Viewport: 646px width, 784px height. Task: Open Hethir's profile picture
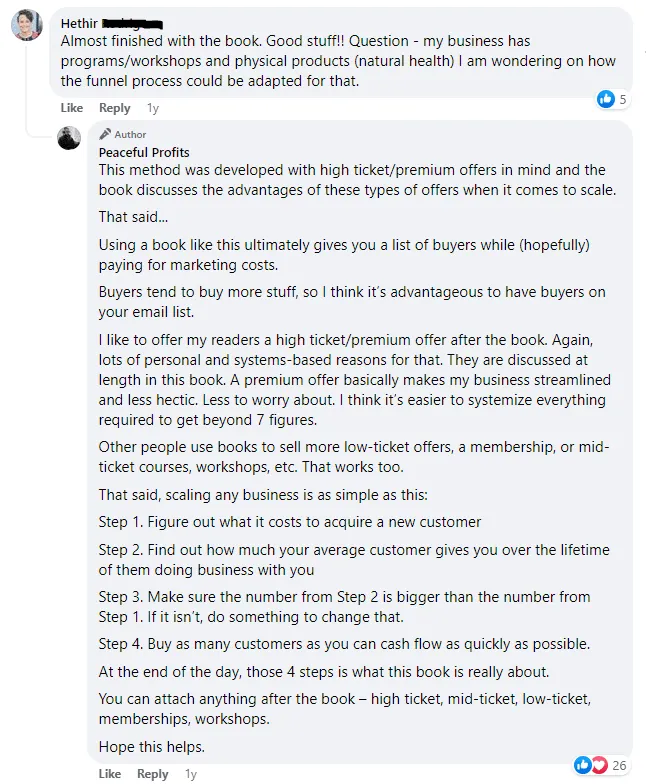pyautogui.click(x=26, y=24)
